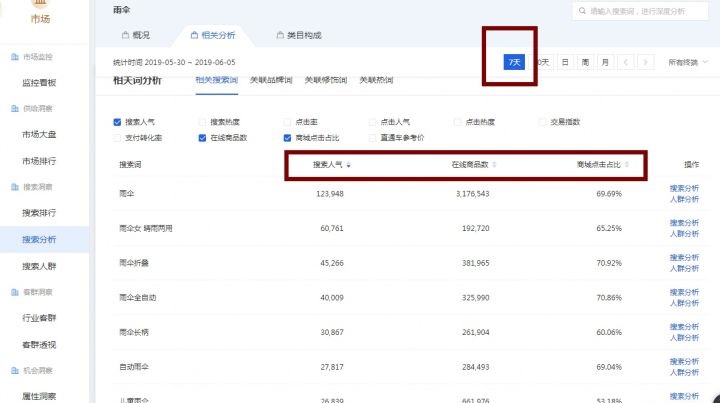Open 属性洞察 in the sidebar

pyautogui.click(x=39, y=397)
